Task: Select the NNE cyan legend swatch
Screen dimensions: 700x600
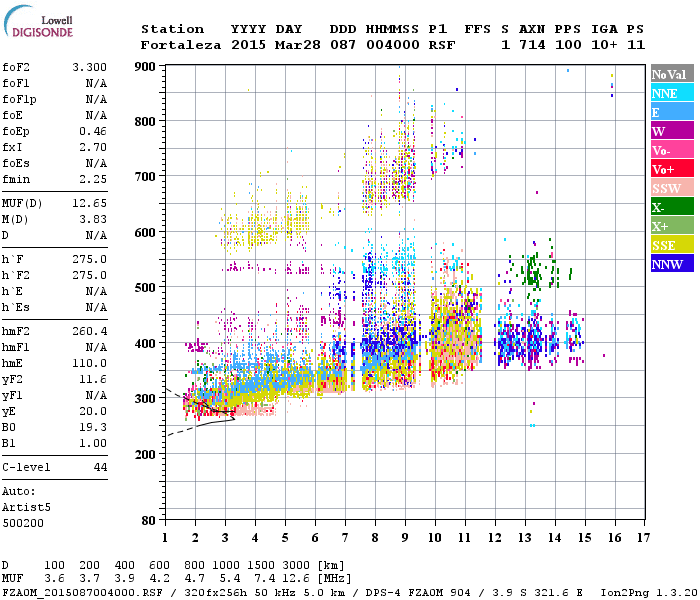Action: [672, 93]
